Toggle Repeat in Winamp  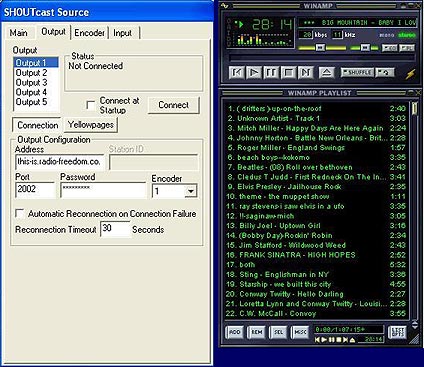point(385,72)
